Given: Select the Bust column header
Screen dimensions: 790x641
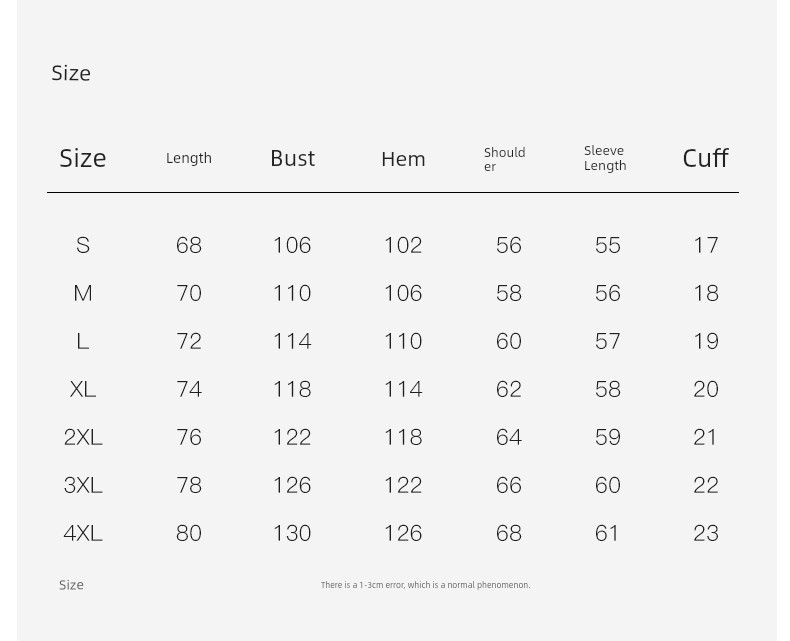Looking at the screenshot, I should 292,158.
